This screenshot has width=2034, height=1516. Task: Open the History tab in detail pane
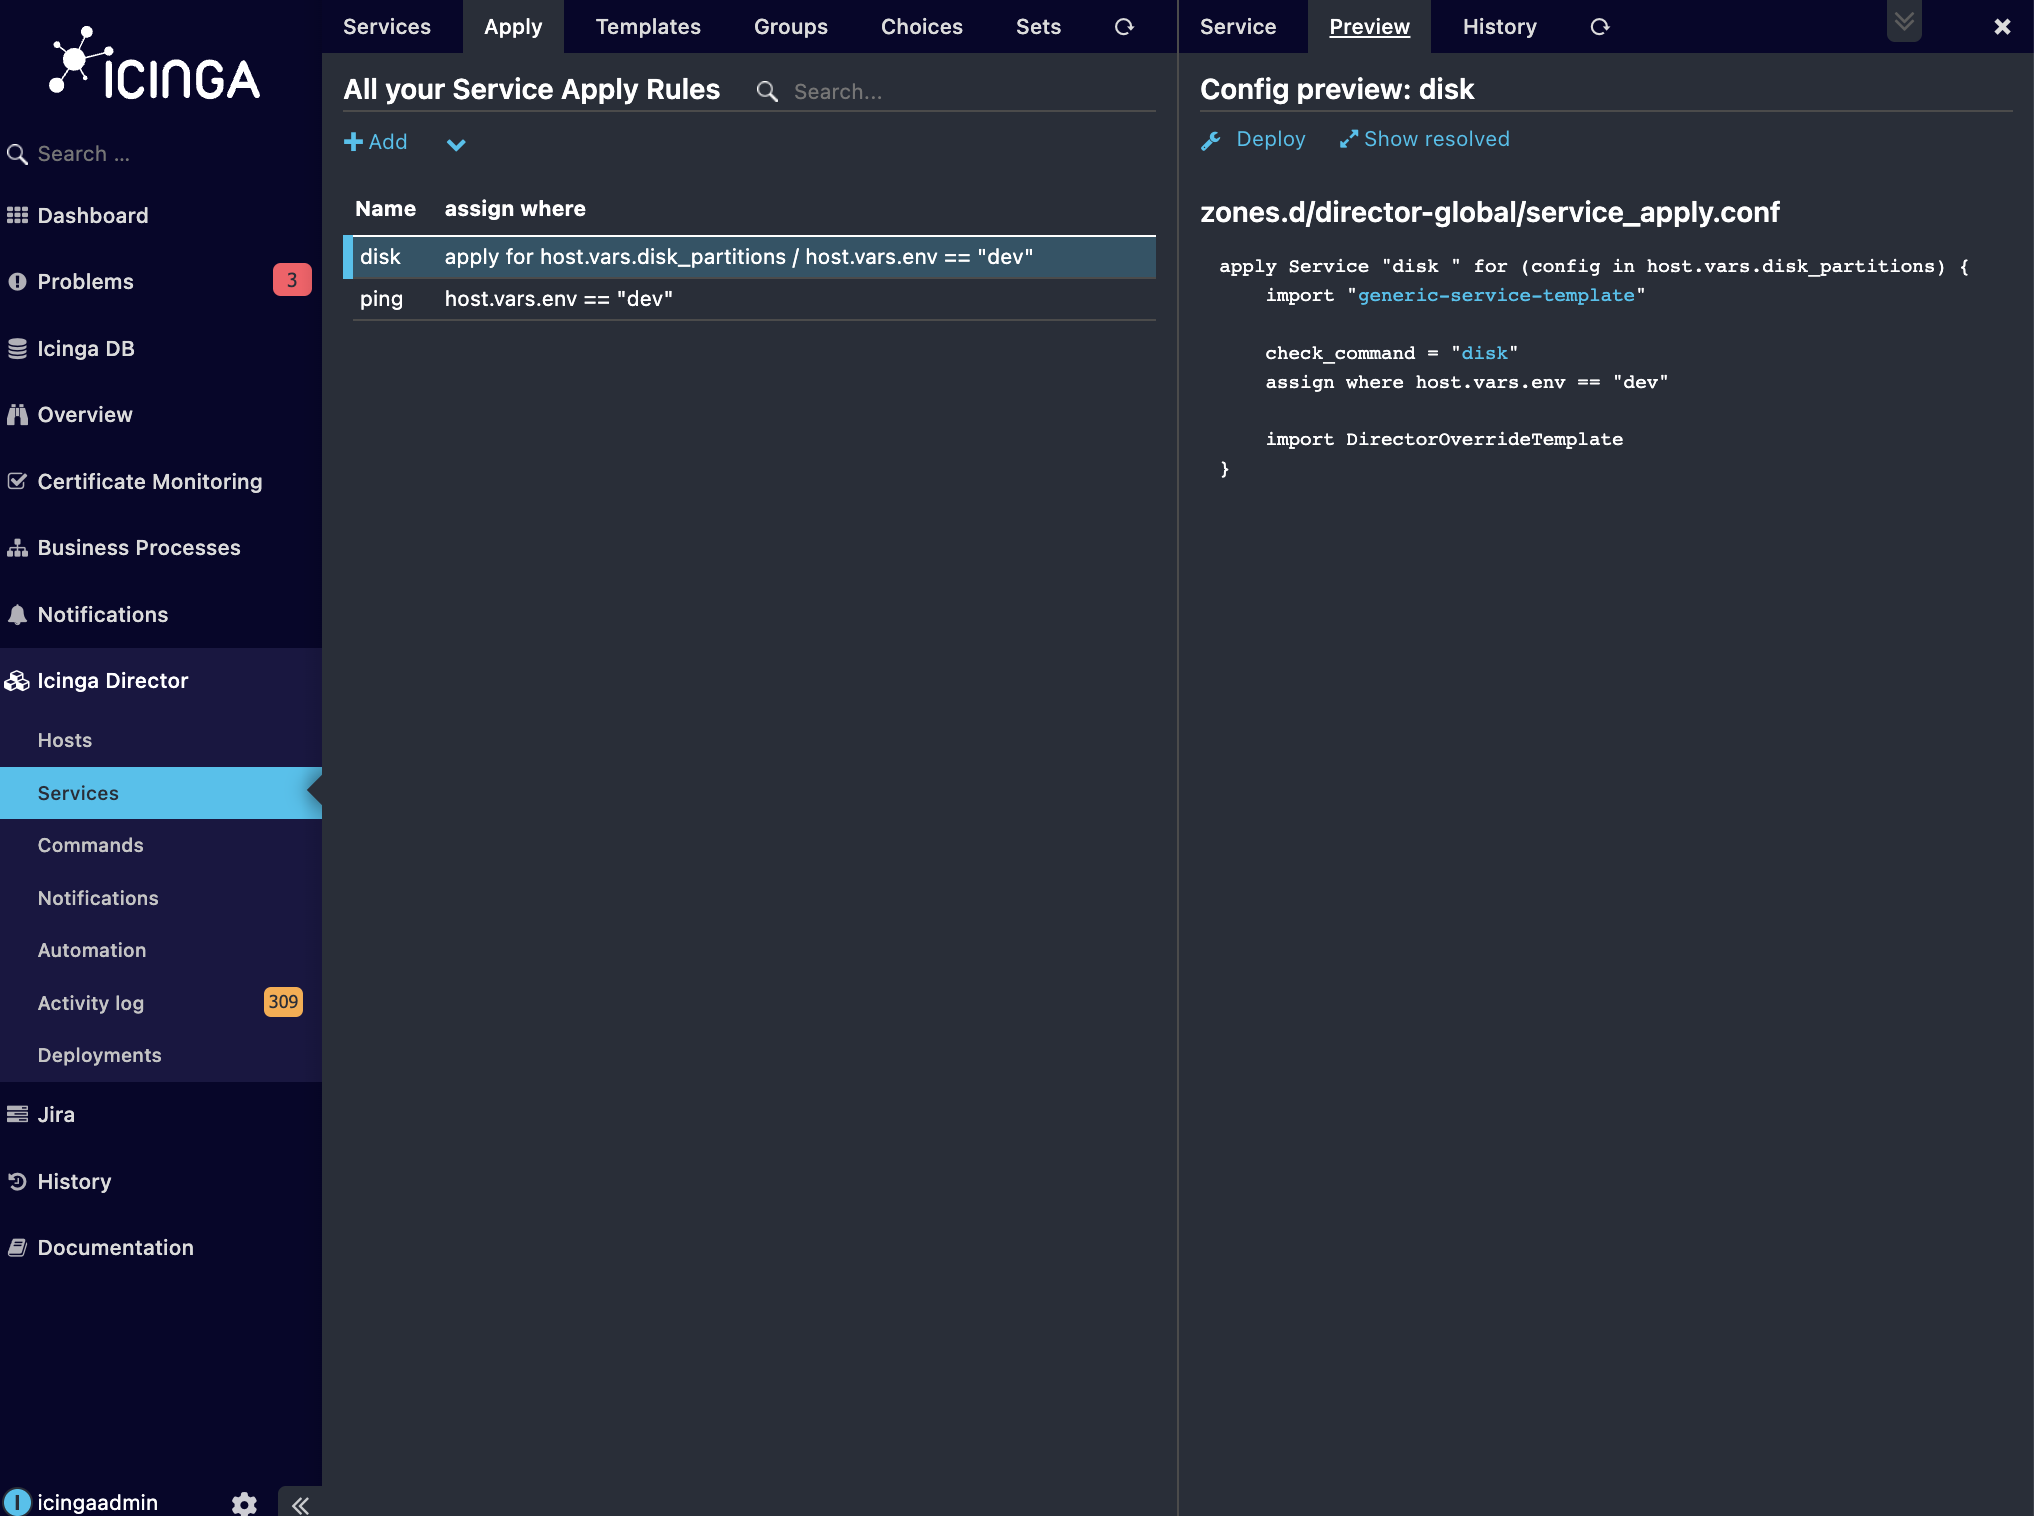point(1499,27)
